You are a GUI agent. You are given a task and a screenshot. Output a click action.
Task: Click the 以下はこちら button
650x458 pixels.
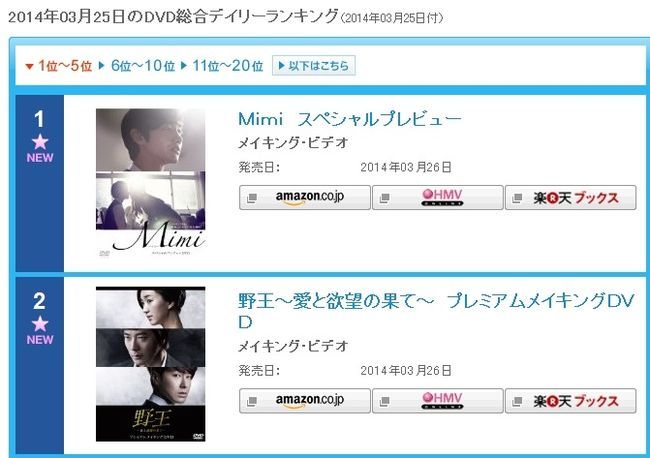(x=313, y=65)
